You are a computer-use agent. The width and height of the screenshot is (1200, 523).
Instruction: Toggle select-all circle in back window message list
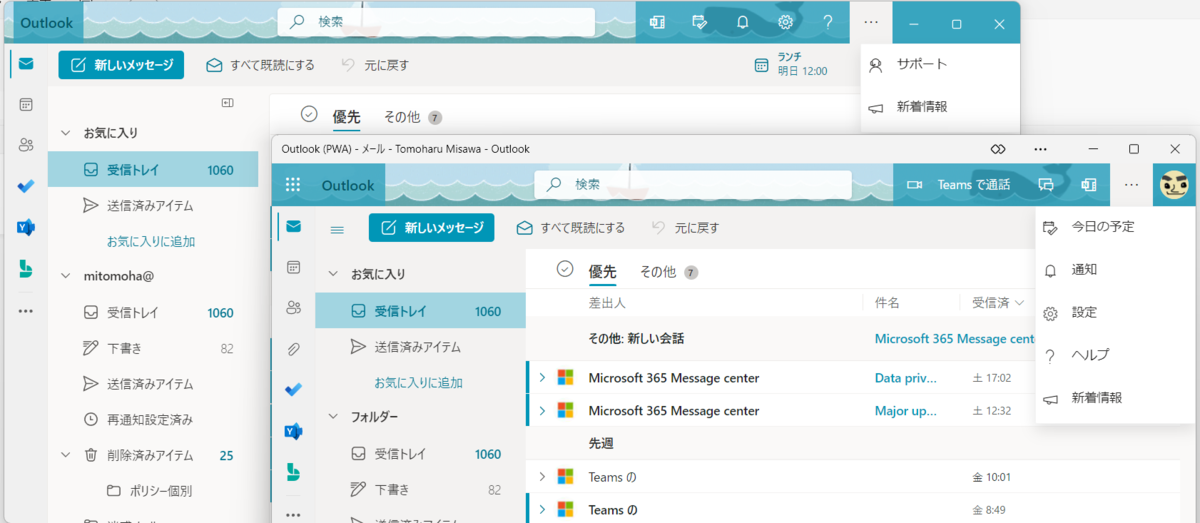click(x=309, y=114)
